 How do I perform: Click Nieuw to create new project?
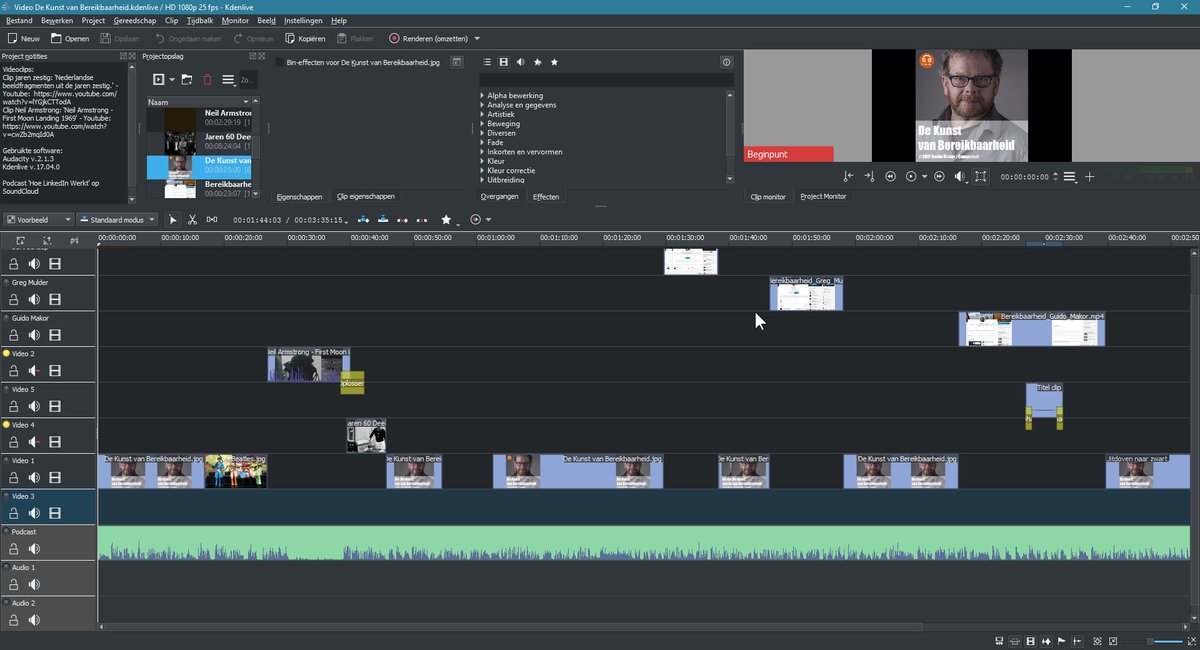pyautogui.click(x=23, y=38)
